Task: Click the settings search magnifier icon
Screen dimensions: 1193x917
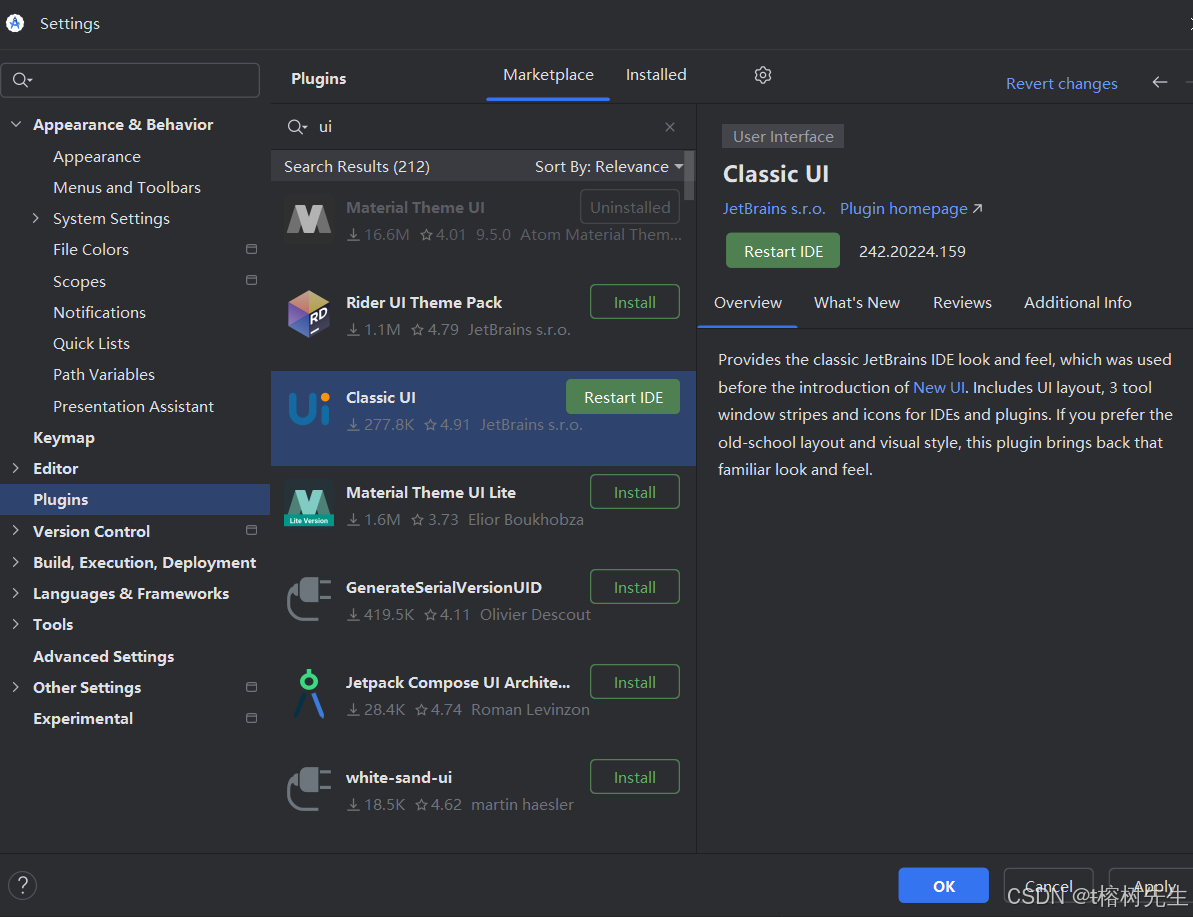Action: [22, 80]
